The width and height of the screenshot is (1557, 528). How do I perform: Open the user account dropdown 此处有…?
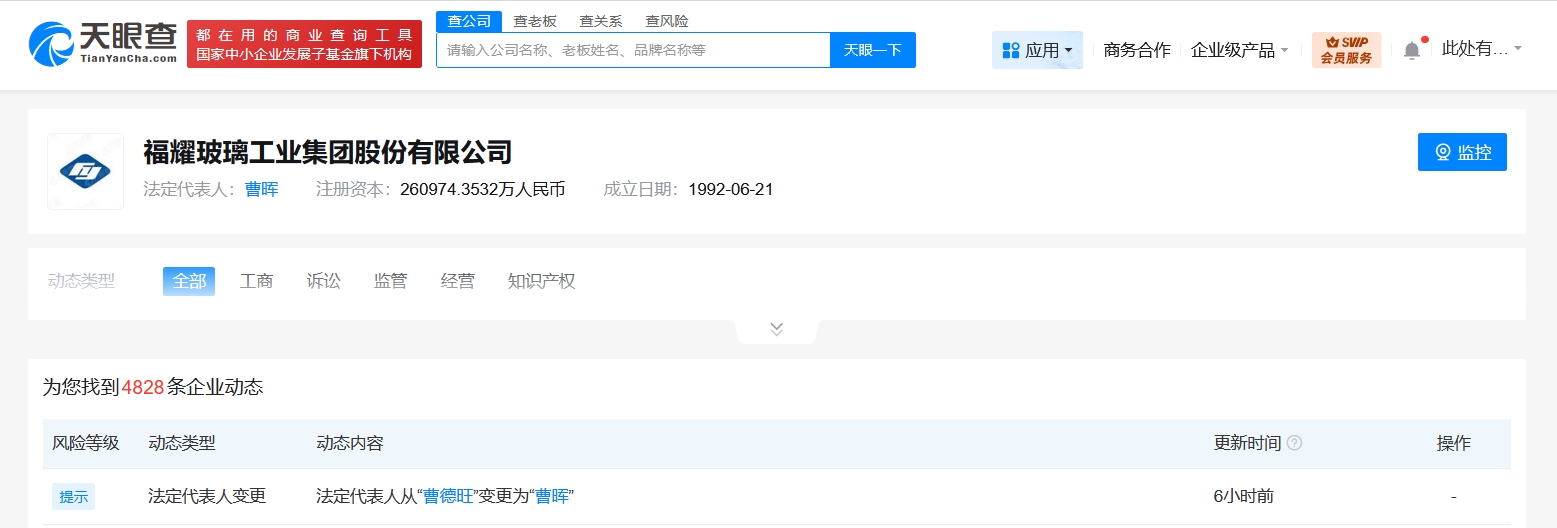tap(1481, 49)
